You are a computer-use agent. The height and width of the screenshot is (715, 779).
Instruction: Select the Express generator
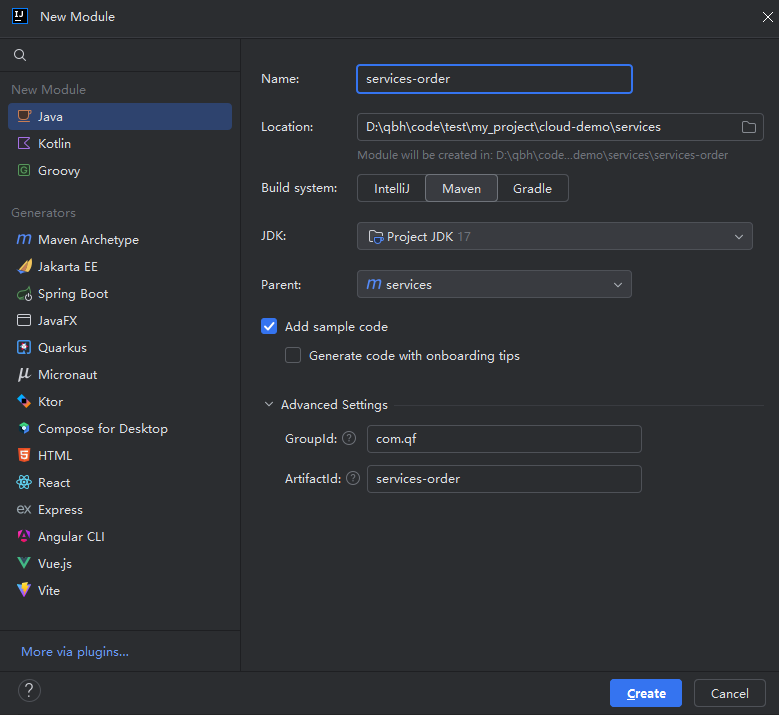click(120, 509)
